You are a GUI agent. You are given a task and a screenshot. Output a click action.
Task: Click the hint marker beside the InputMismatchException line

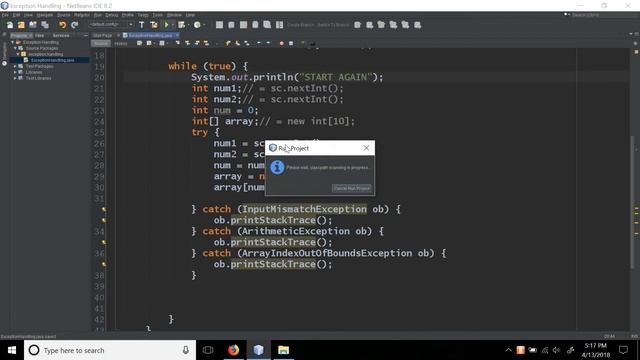tap(104, 209)
